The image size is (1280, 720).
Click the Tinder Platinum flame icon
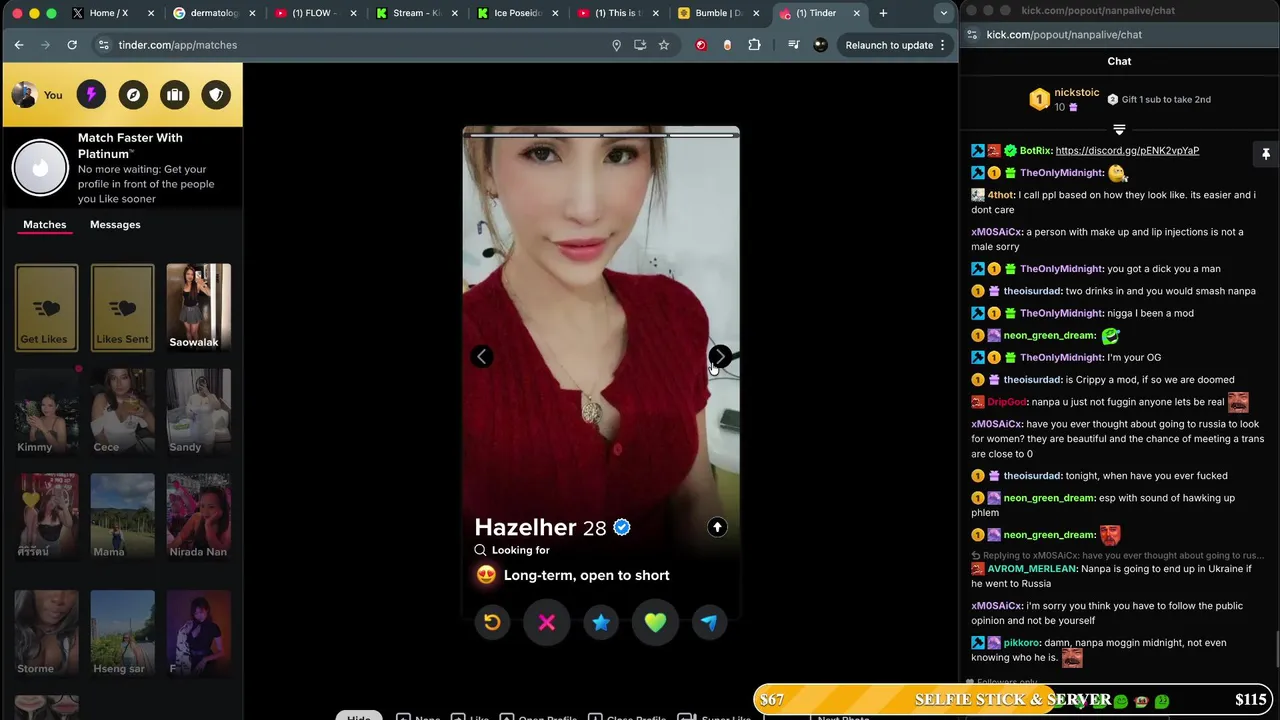coord(40,167)
